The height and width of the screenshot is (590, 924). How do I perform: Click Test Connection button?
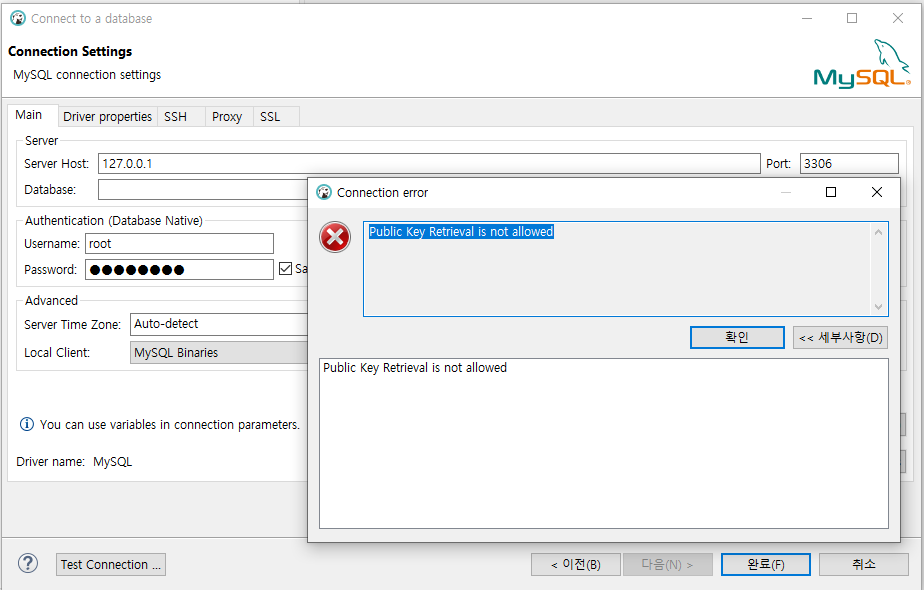(111, 565)
